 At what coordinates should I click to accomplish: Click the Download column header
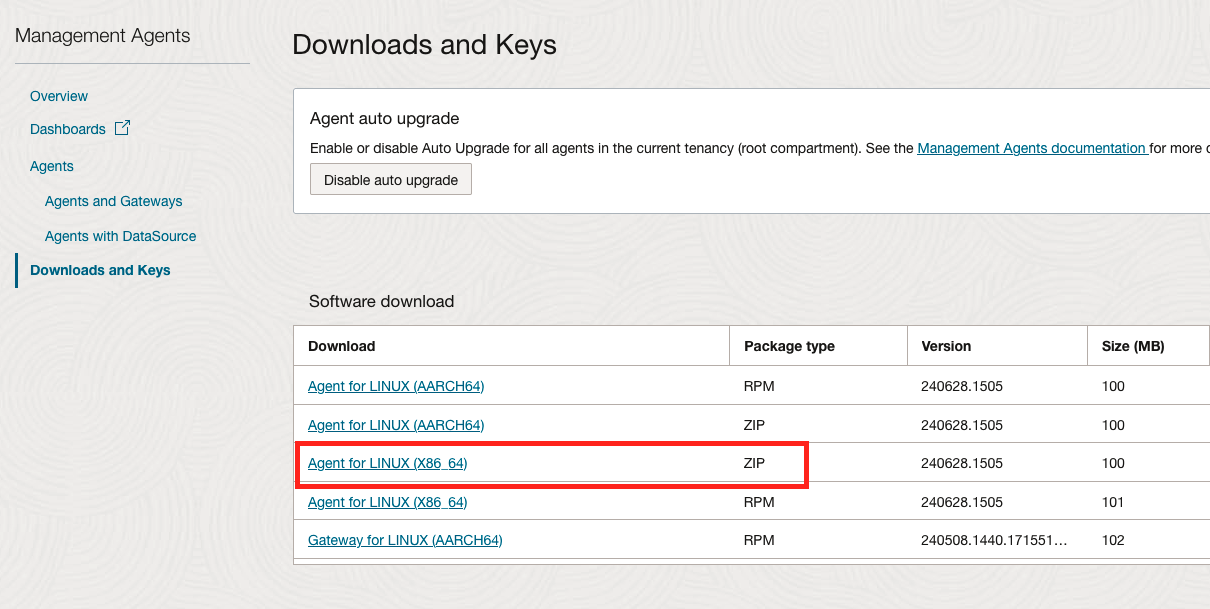coord(340,345)
